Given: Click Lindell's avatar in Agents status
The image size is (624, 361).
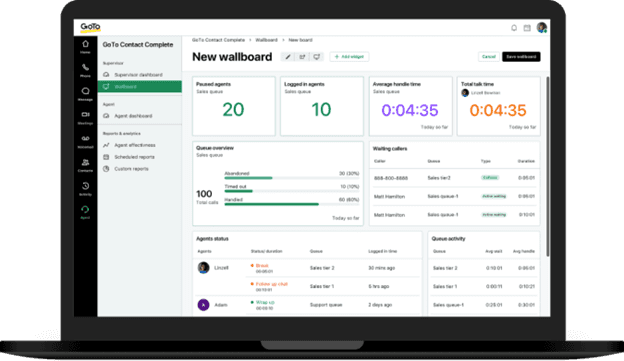Looking at the screenshot, I should (x=203, y=267).
